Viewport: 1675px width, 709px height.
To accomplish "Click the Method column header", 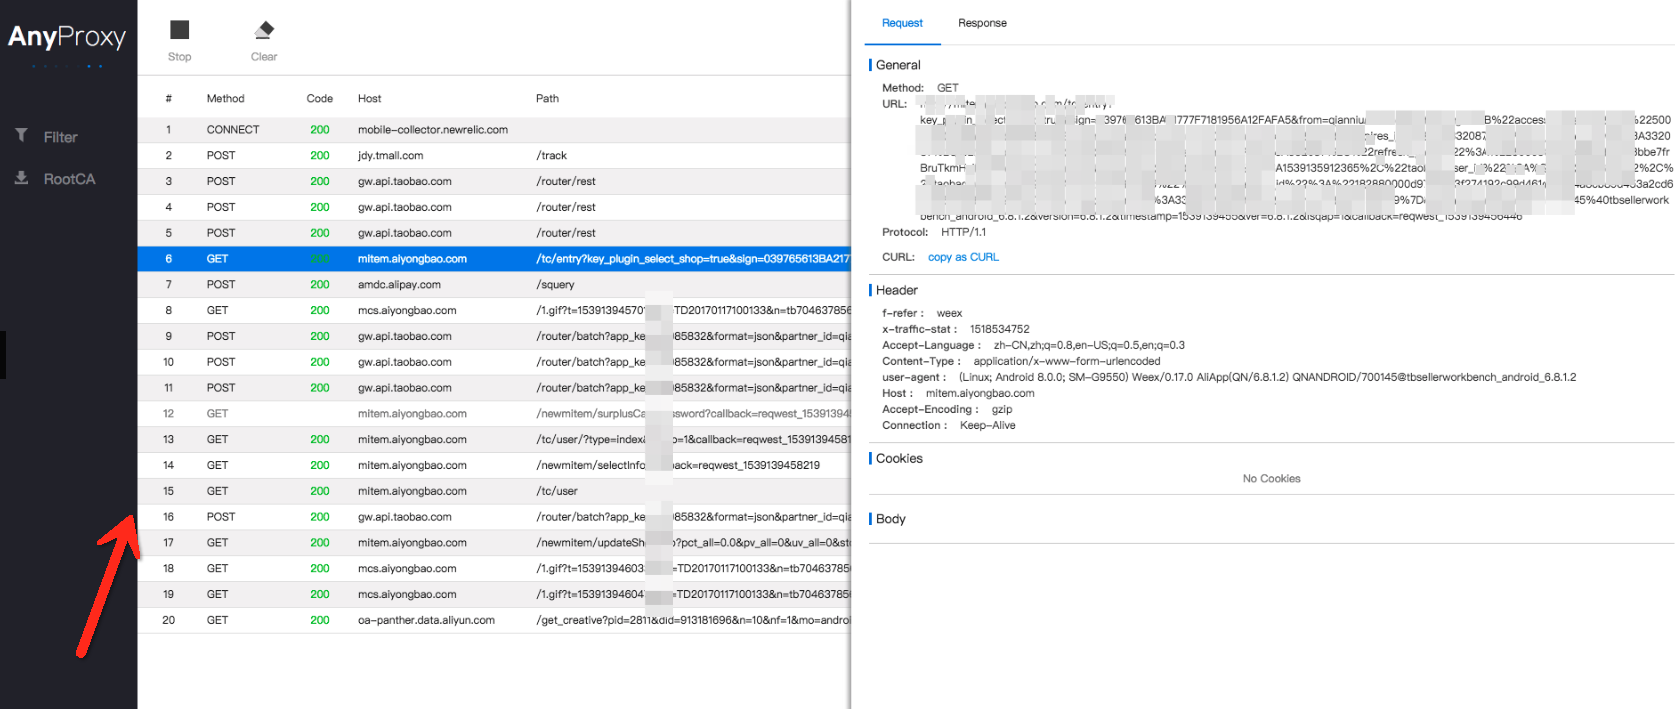I will click(225, 99).
